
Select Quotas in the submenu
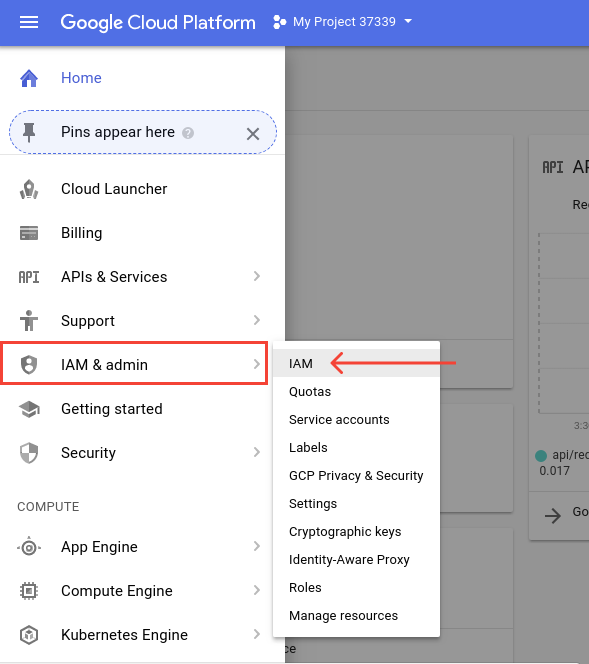pos(356,392)
